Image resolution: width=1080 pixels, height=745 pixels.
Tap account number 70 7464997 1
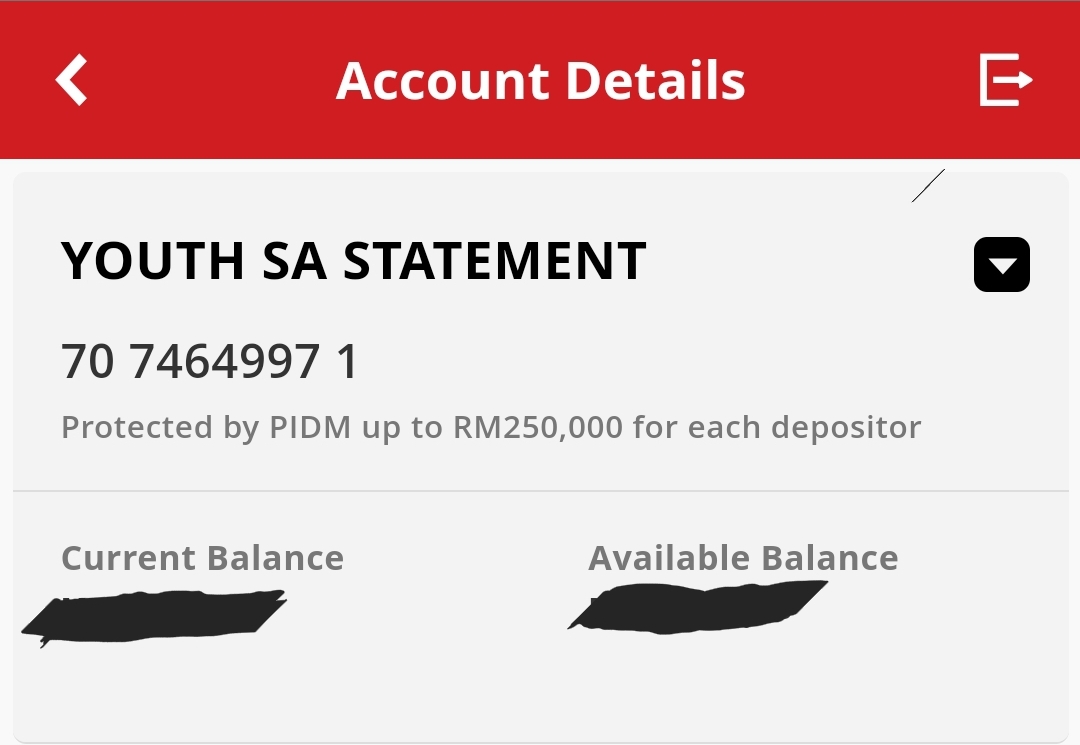[209, 362]
